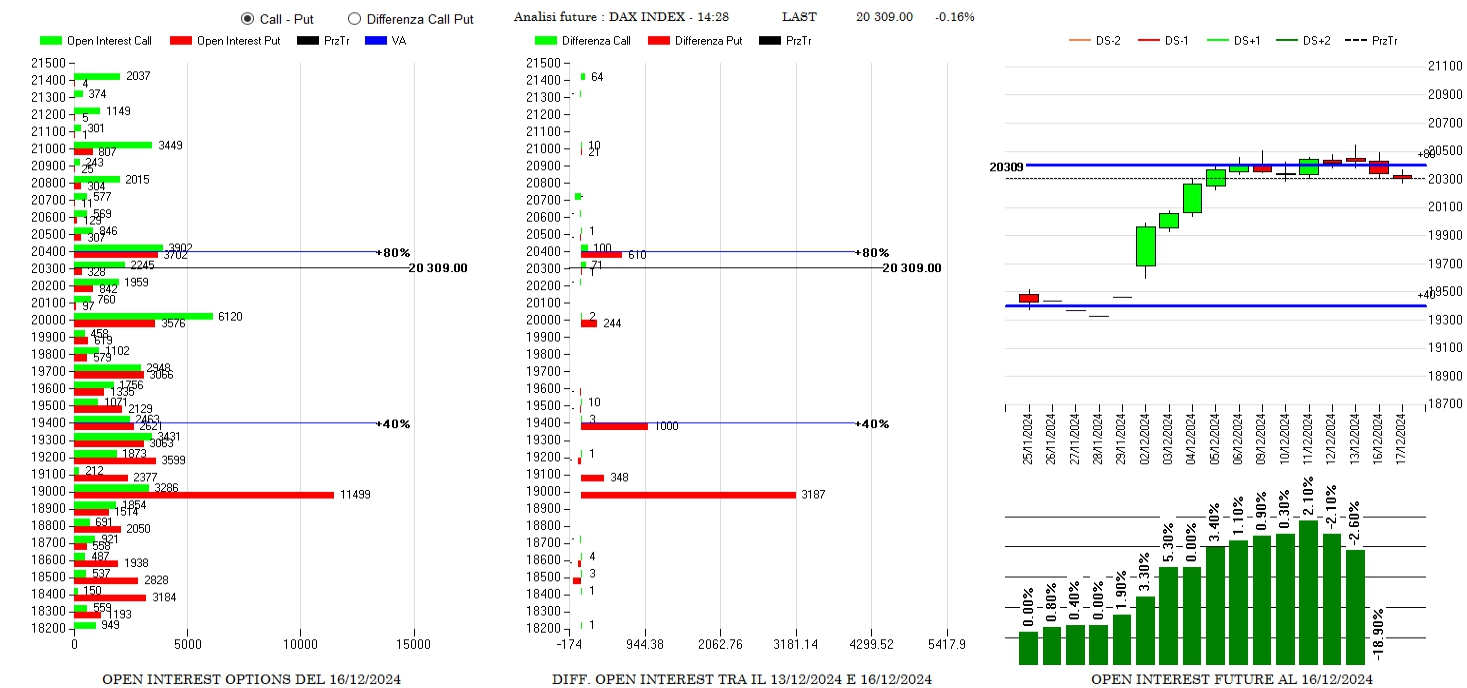Click the DS-1 legend line marker
The height and width of the screenshot is (688, 1467).
click(1149, 41)
